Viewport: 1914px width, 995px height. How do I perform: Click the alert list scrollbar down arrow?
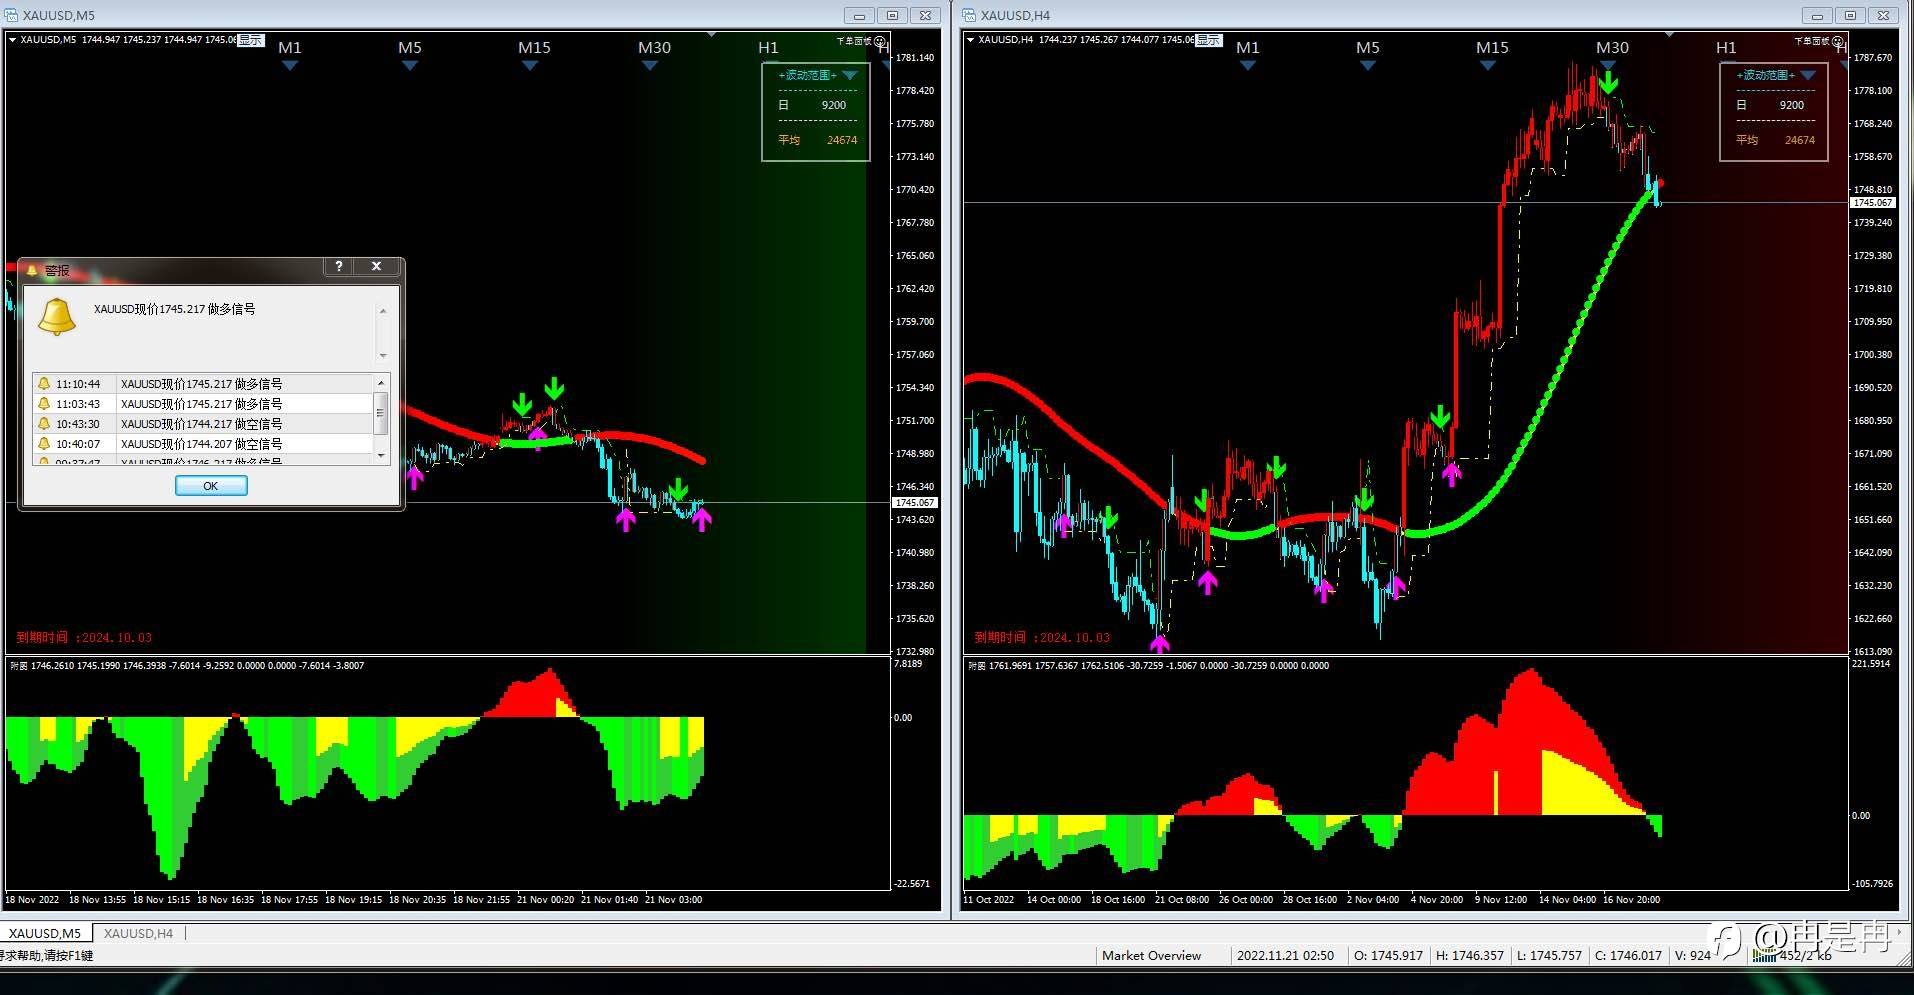tap(381, 455)
